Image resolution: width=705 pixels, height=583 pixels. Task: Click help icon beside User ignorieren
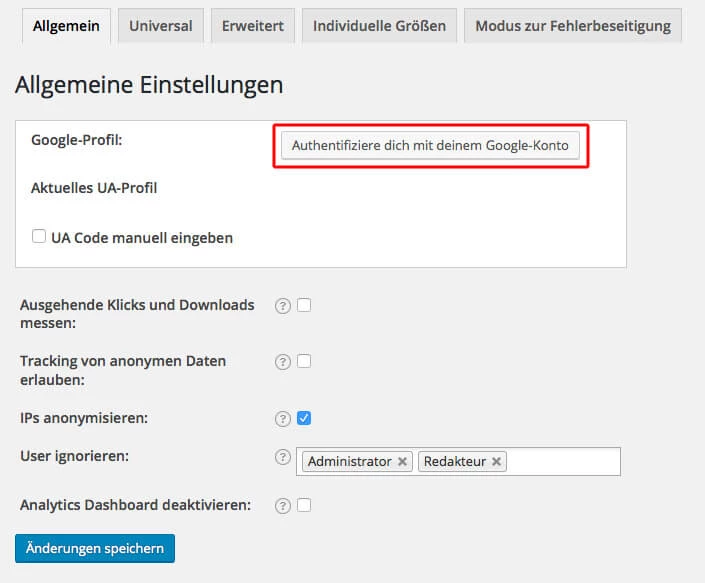pos(283,457)
